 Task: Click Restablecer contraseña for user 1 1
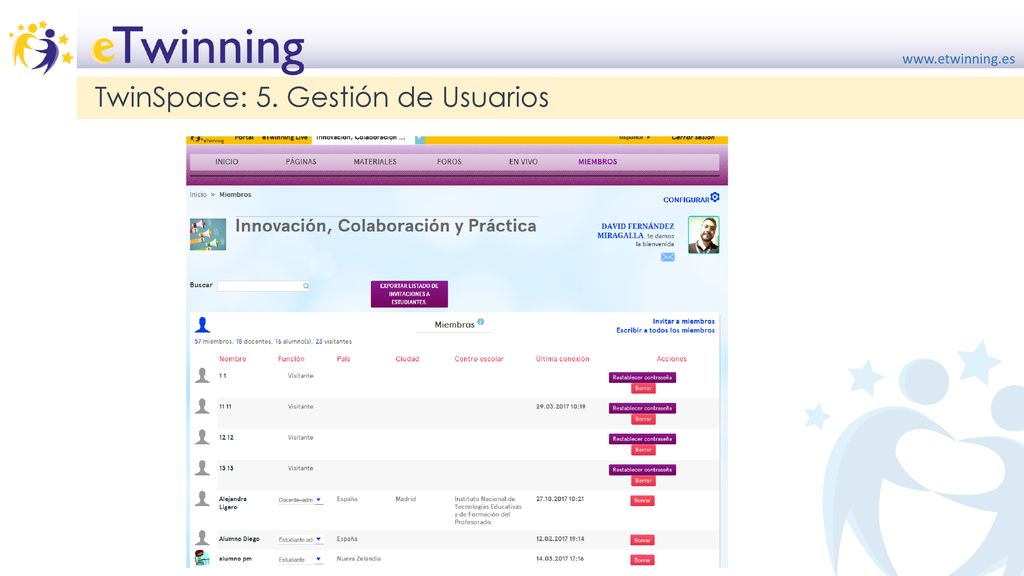click(643, 377)
